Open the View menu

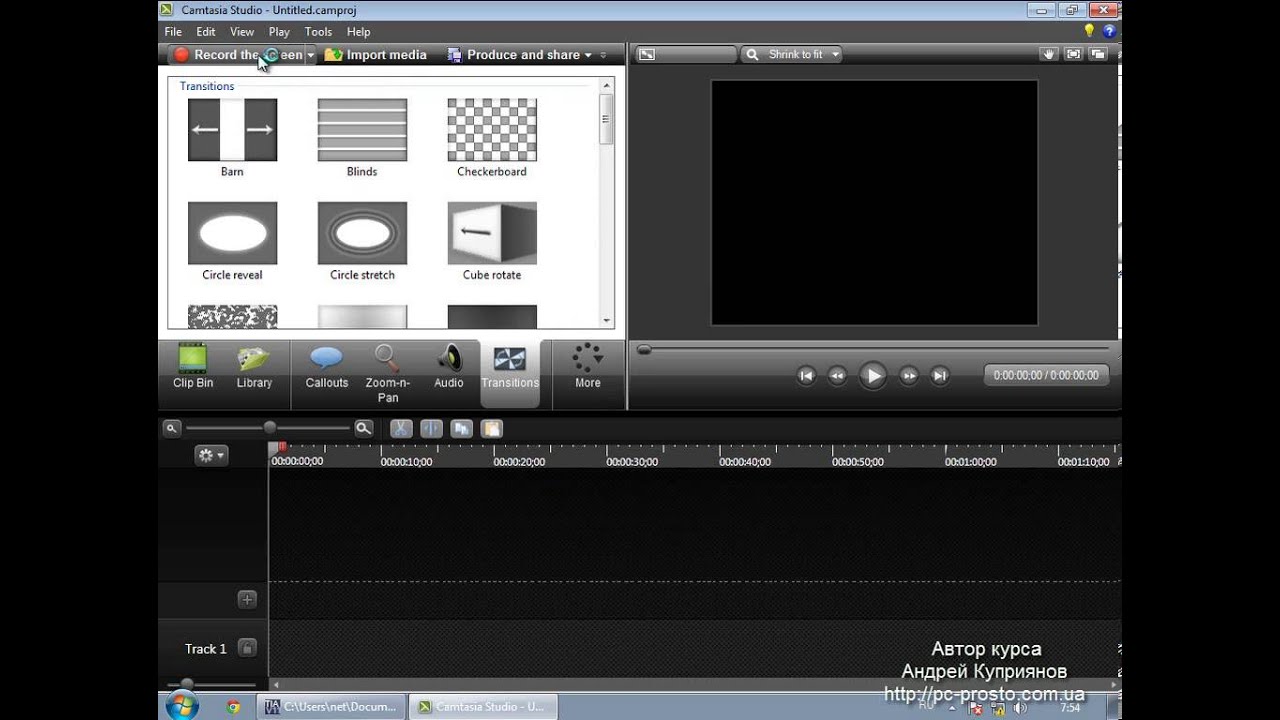pyautogui.click(x=242, y=32)
